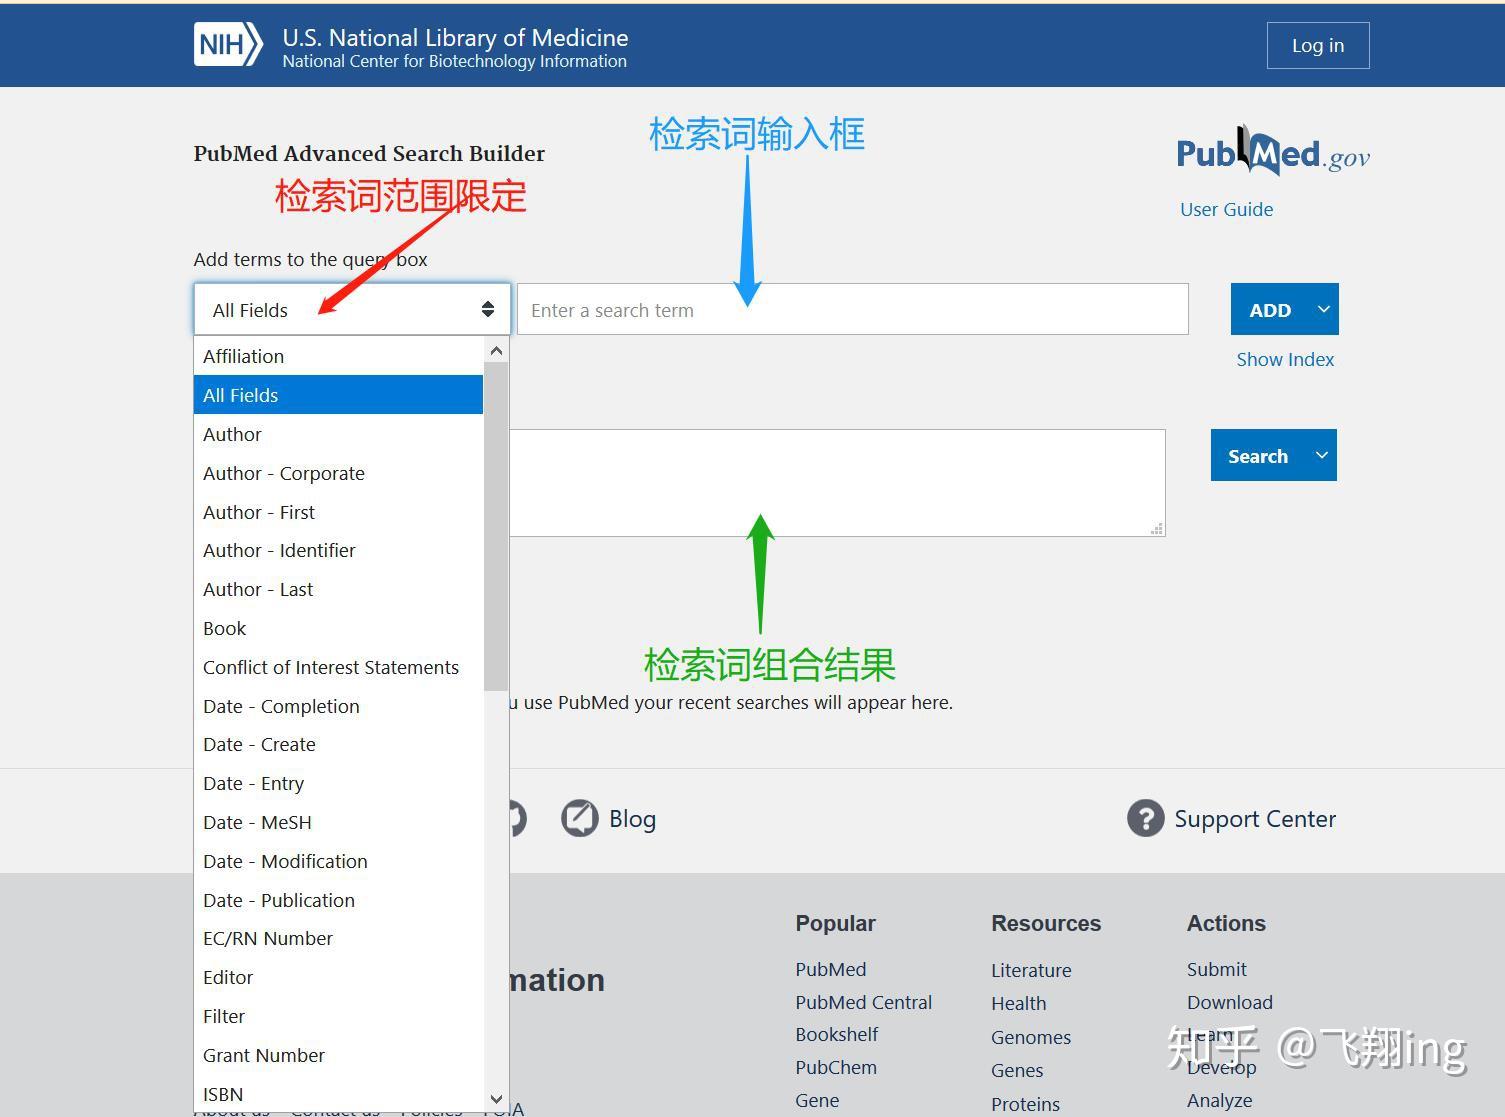Image resolution: width=1505 pixels, height=1117 pixels.
Task: Pick Date - Completion option
Action: click(338, 706)
